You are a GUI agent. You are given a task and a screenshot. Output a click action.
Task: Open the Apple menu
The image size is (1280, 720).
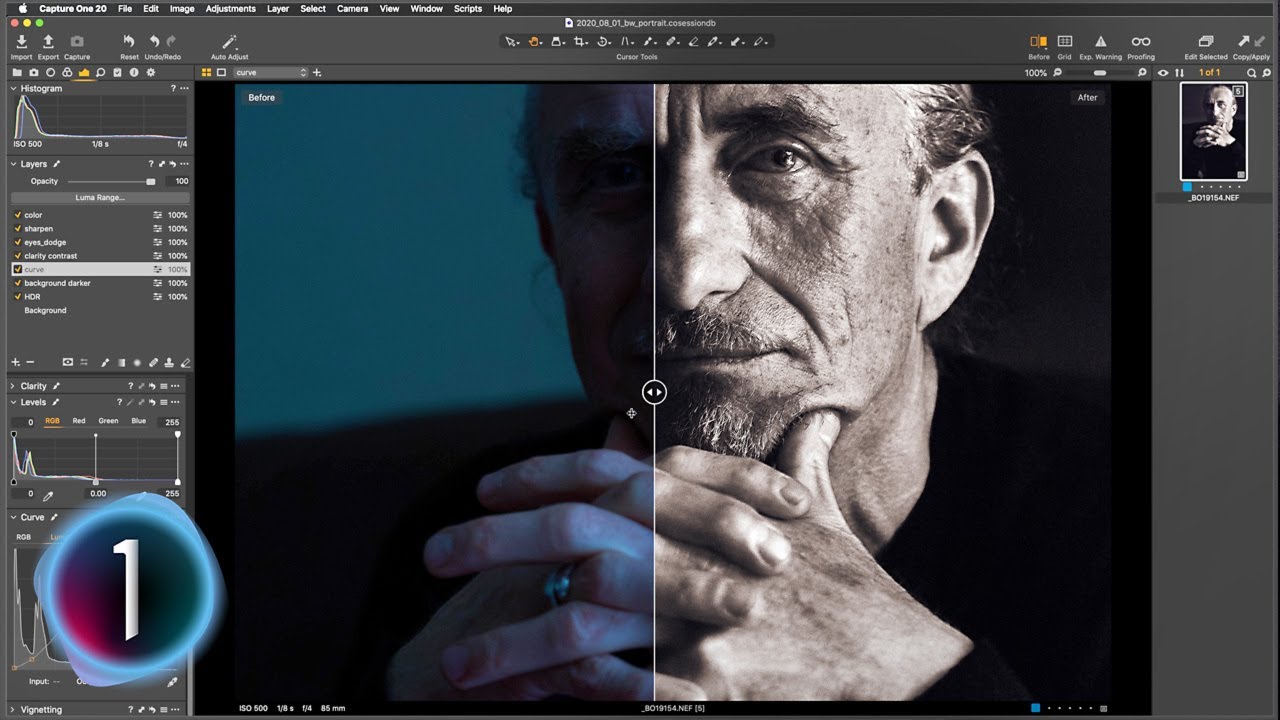coord(22,9)
